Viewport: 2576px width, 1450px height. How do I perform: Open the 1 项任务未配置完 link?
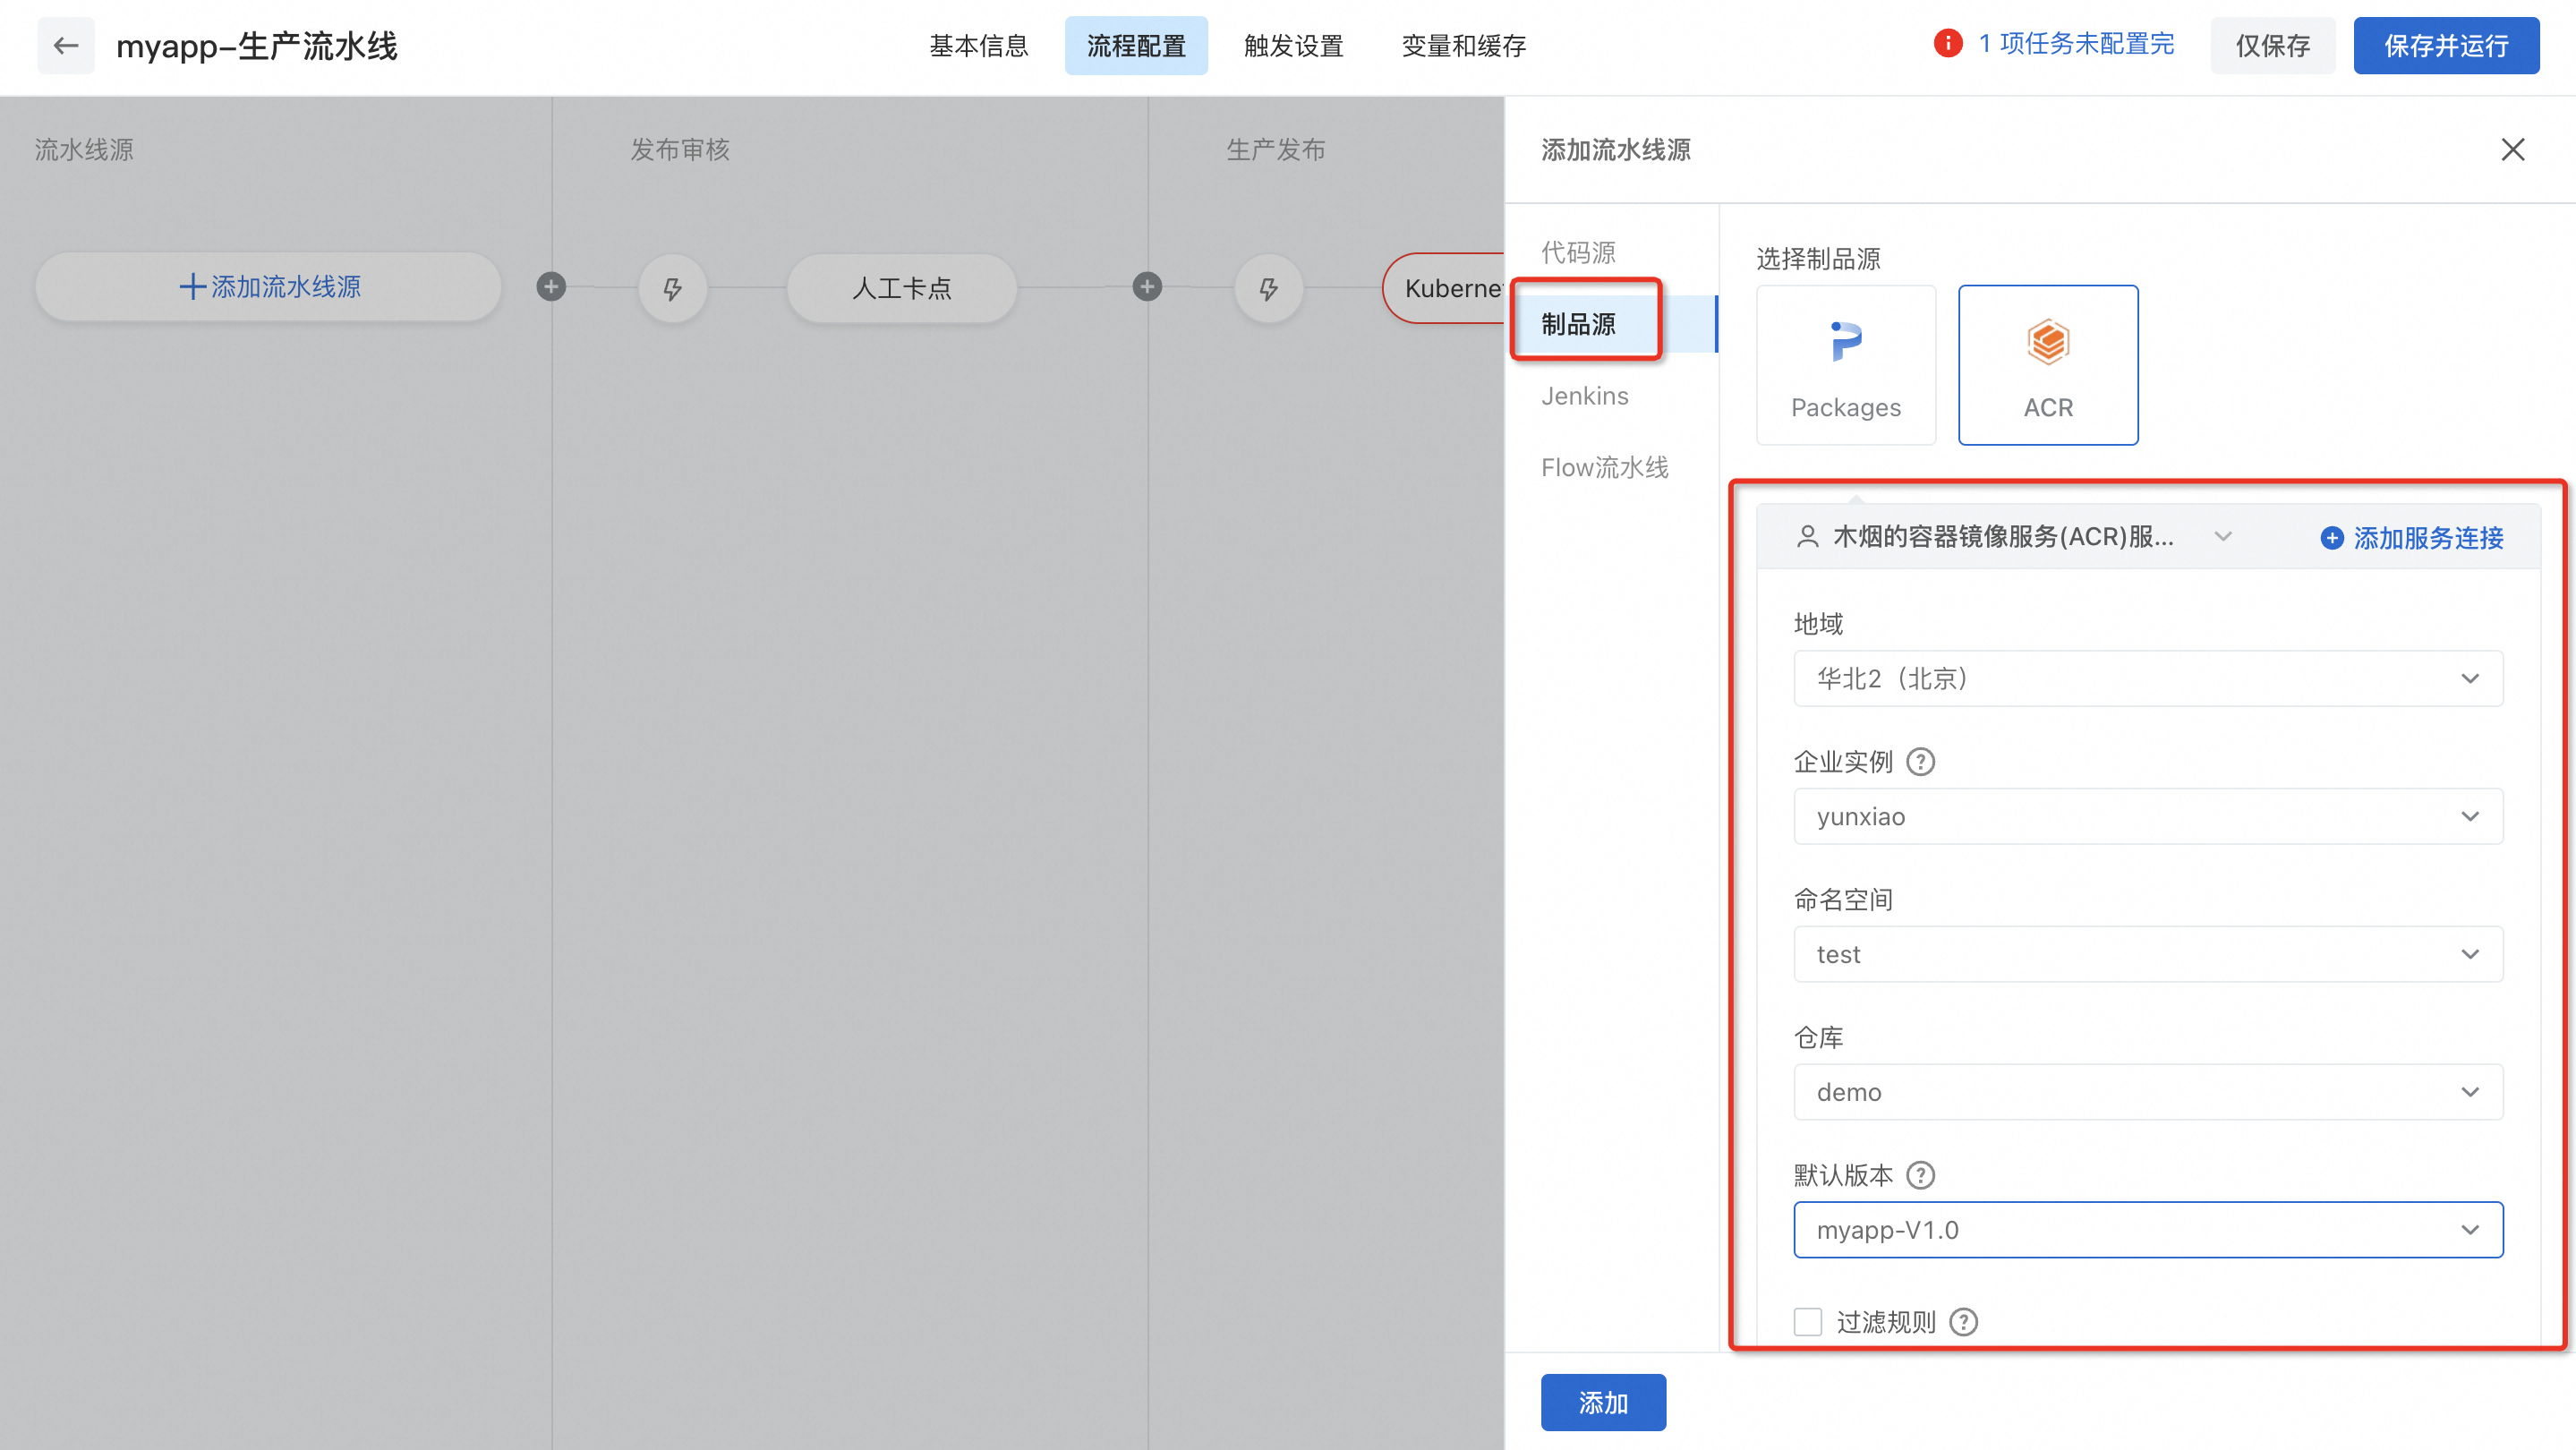coord(2076,43)
